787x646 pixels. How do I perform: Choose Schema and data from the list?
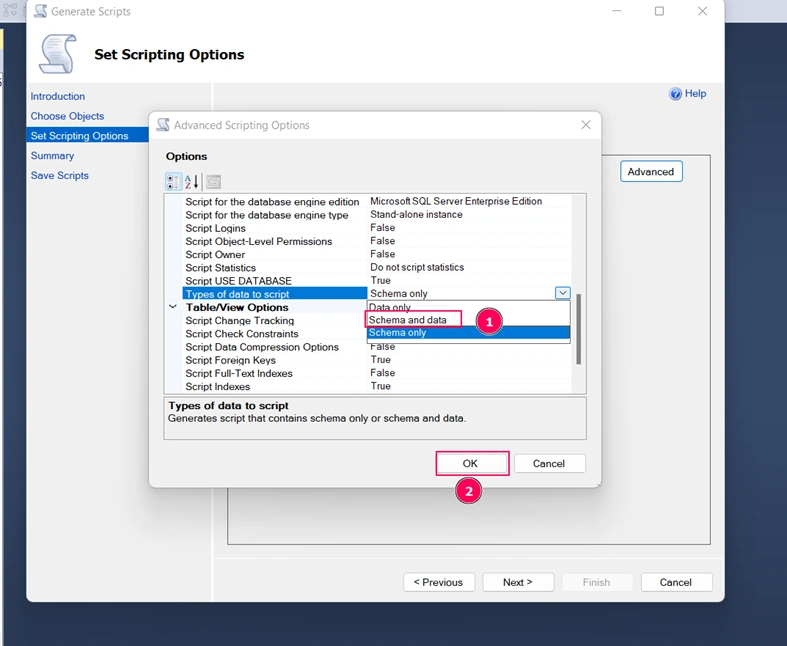pos(408,320)
